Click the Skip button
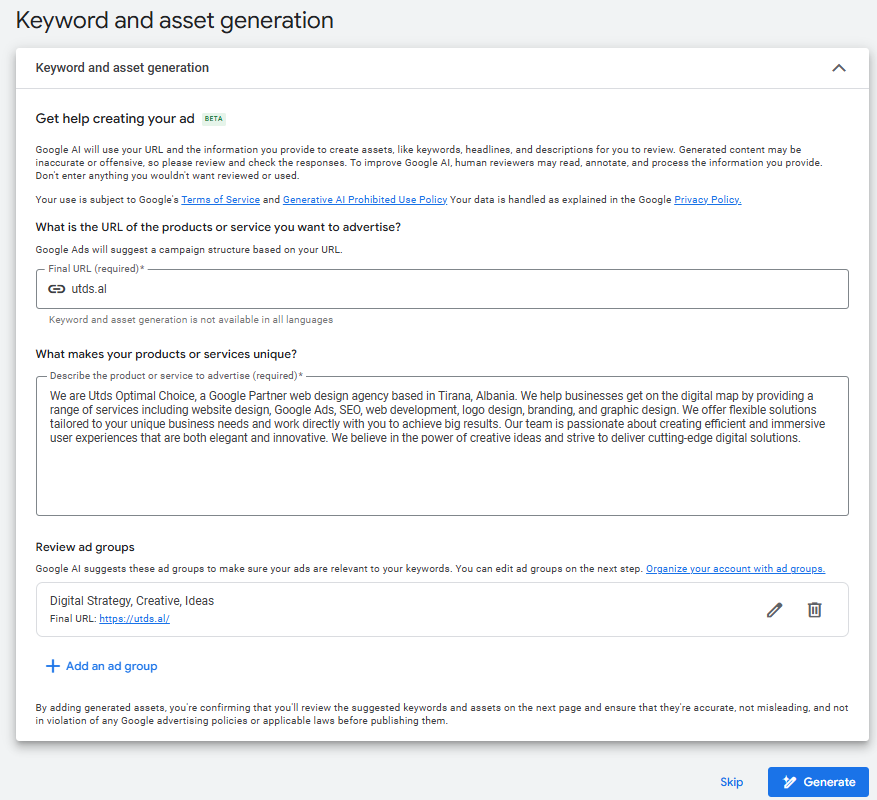877x800 pixels. [x=732, y=782]
